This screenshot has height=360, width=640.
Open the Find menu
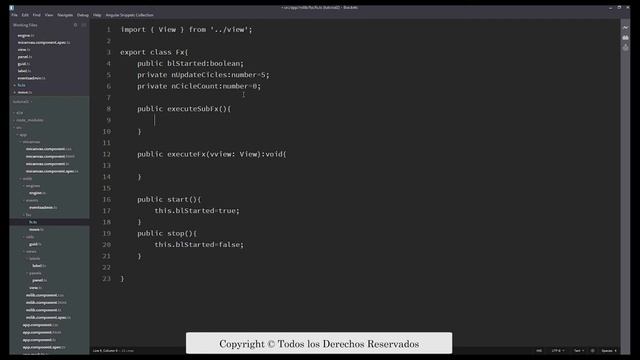pos(37,15)
